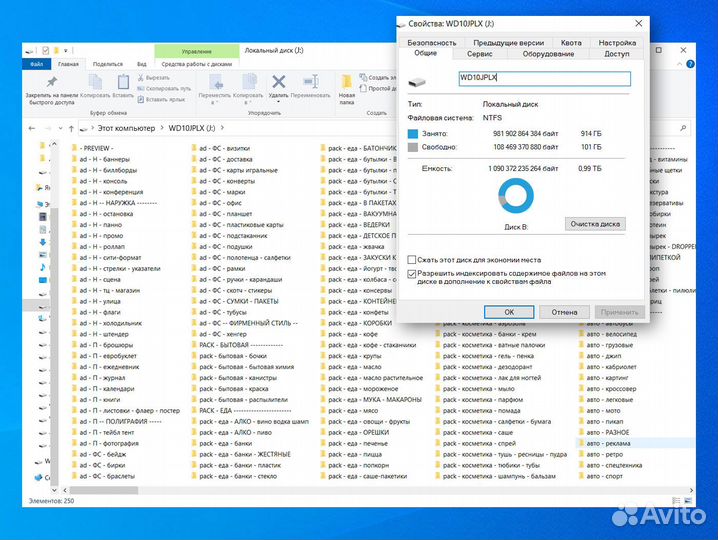The width and height of the screenshot is (718, 540).
Task: Click the down arrow of the sidebar scrollbar
Action: pos(54,490)
